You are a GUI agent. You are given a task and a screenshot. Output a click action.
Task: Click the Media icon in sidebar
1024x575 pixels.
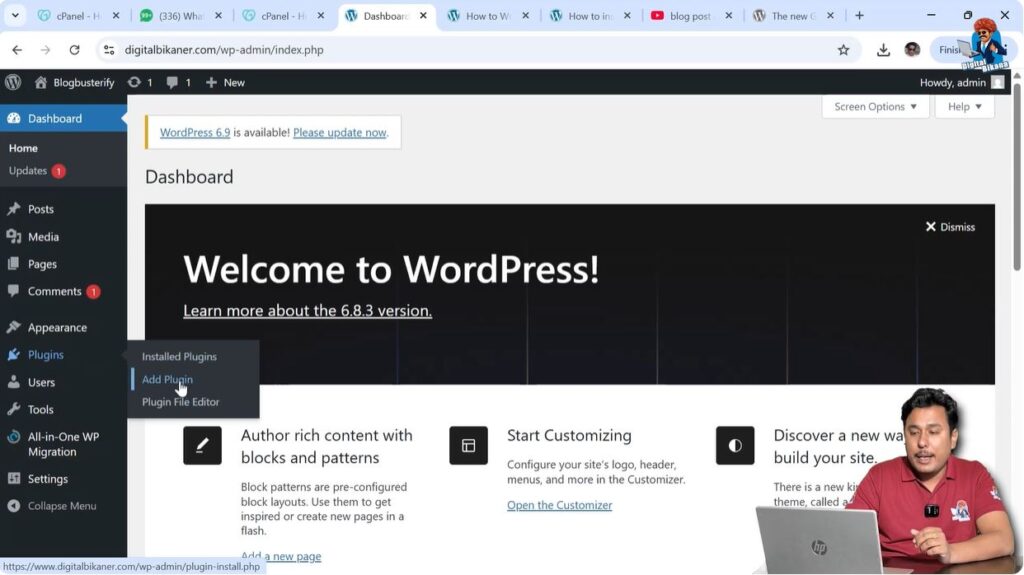click(14, 237)
